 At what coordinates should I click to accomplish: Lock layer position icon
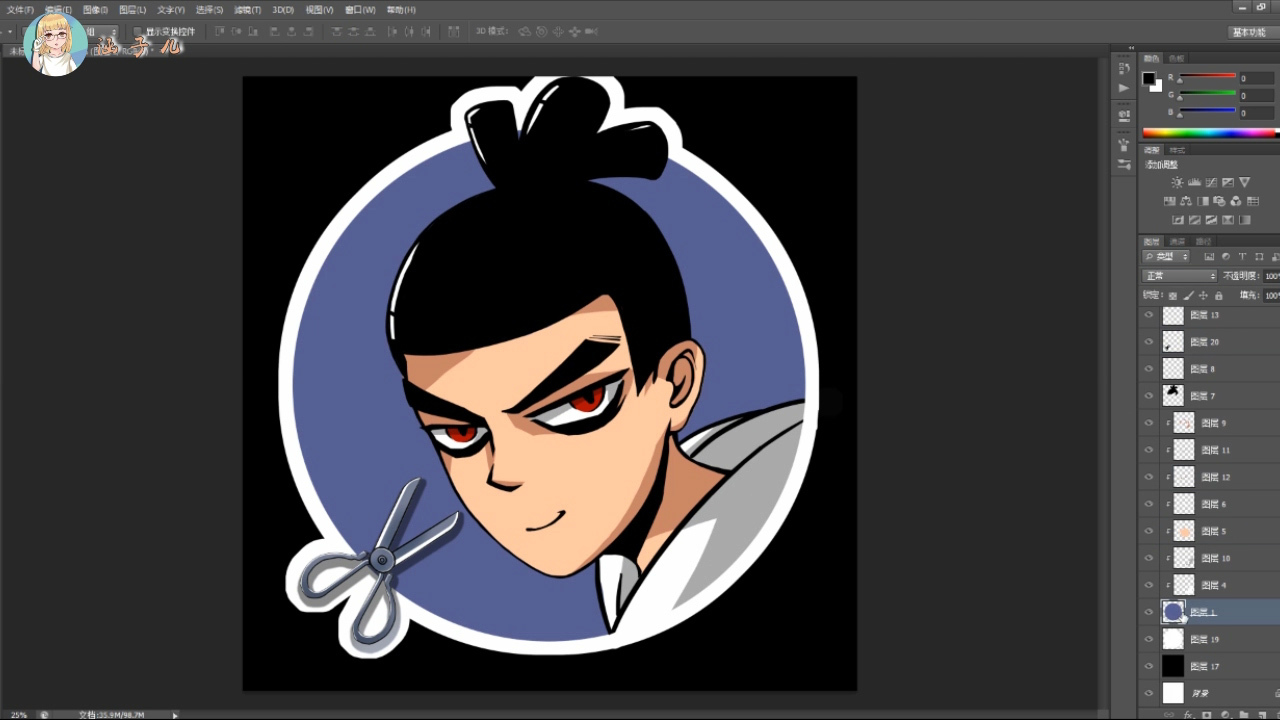point(1203,296)
